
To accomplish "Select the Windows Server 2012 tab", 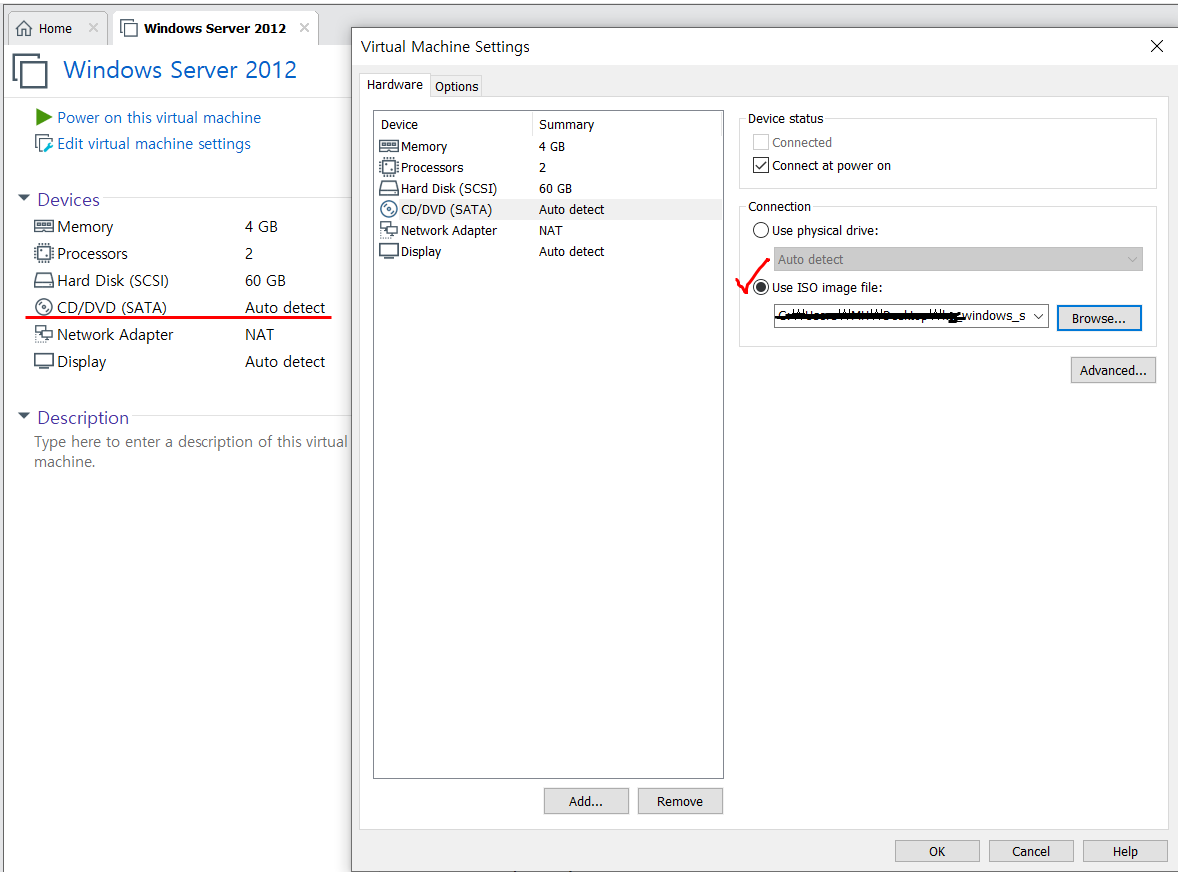I will (215, 29).
